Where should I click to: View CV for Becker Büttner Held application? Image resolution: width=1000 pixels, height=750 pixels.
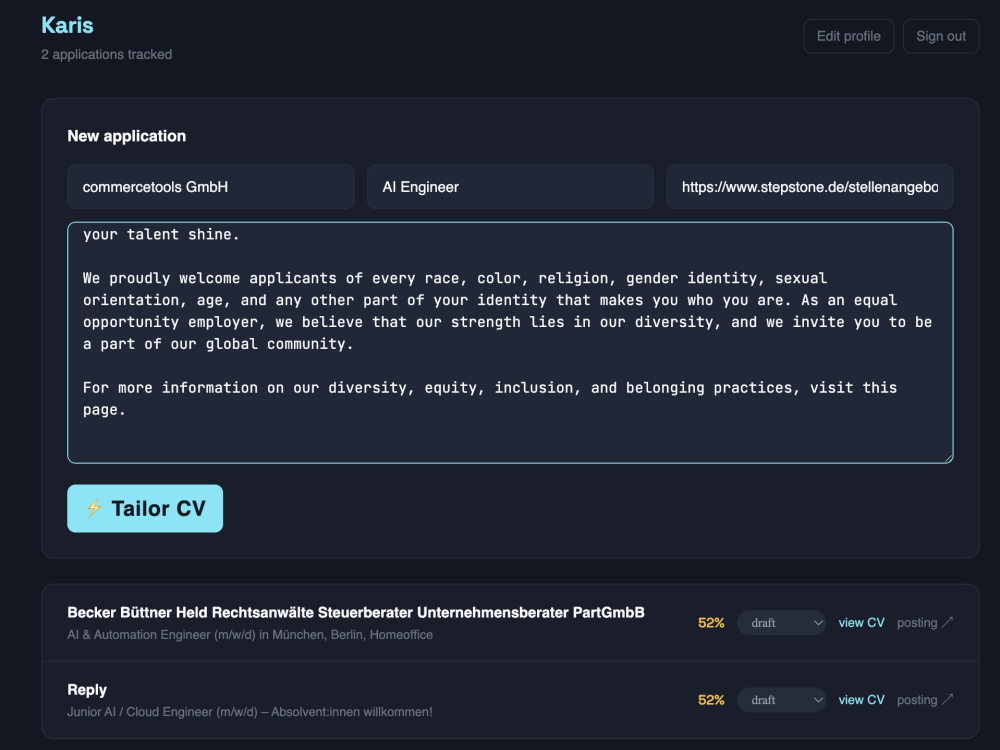click(861, 623)
